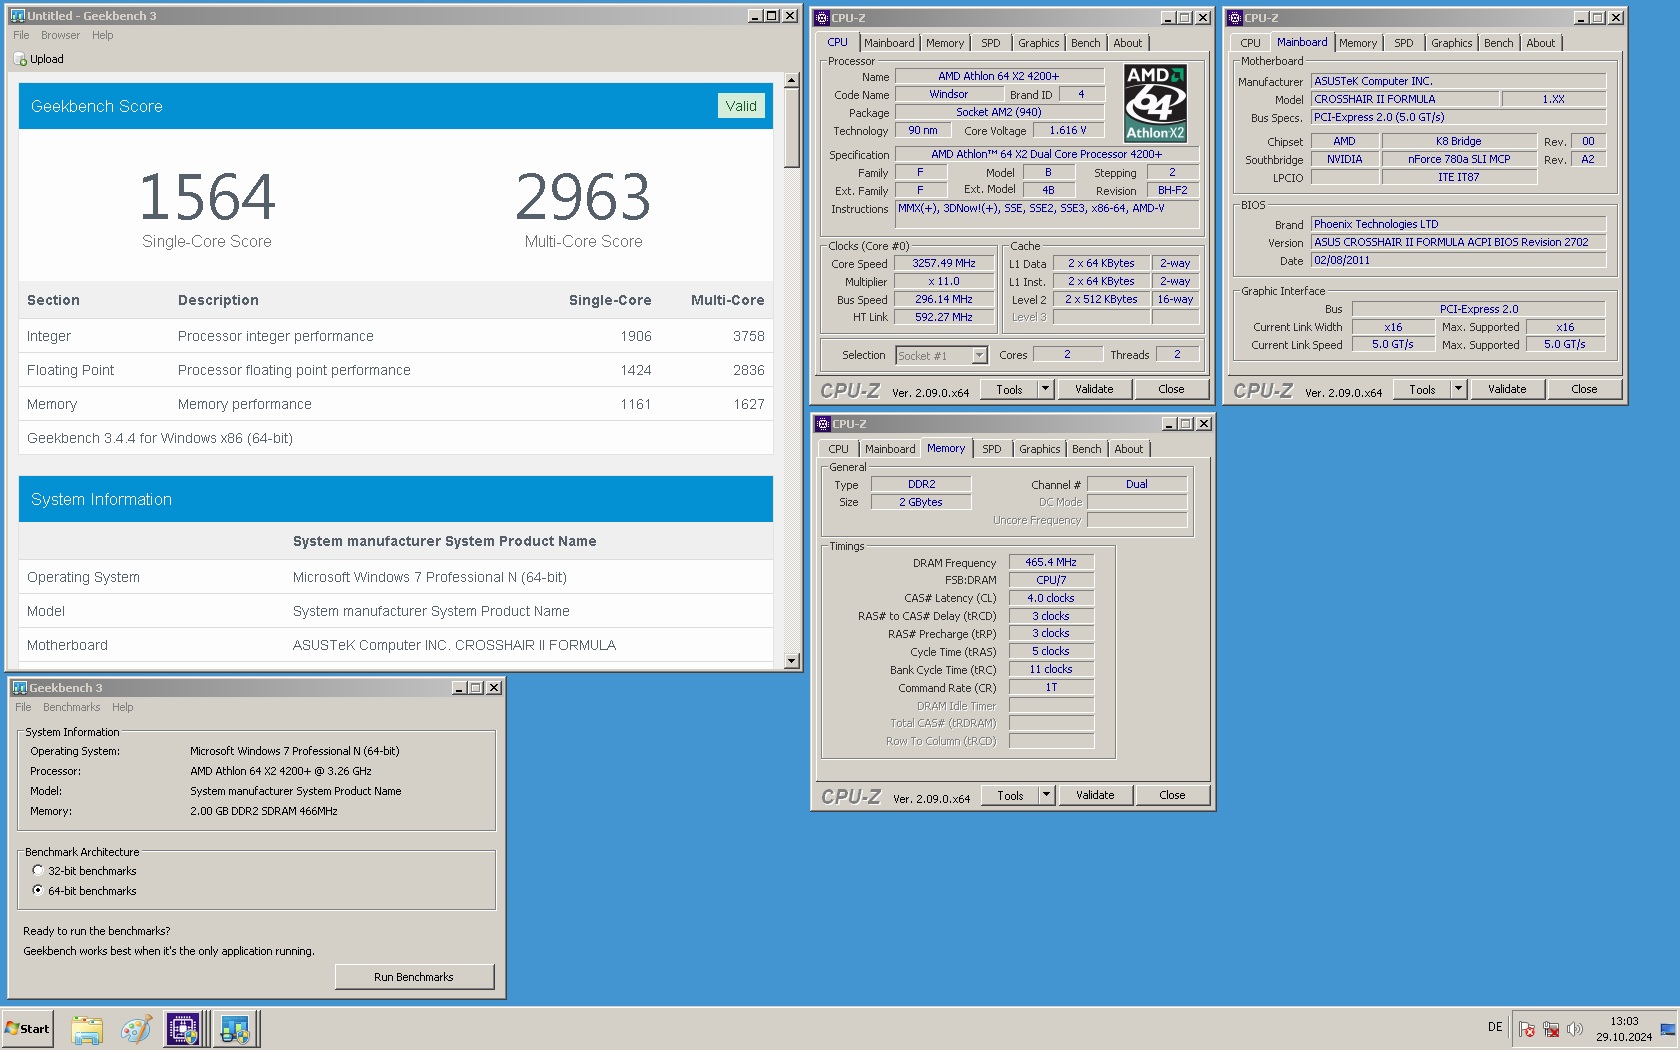Click the Action Center flag tray icon

(1527, 1029)
